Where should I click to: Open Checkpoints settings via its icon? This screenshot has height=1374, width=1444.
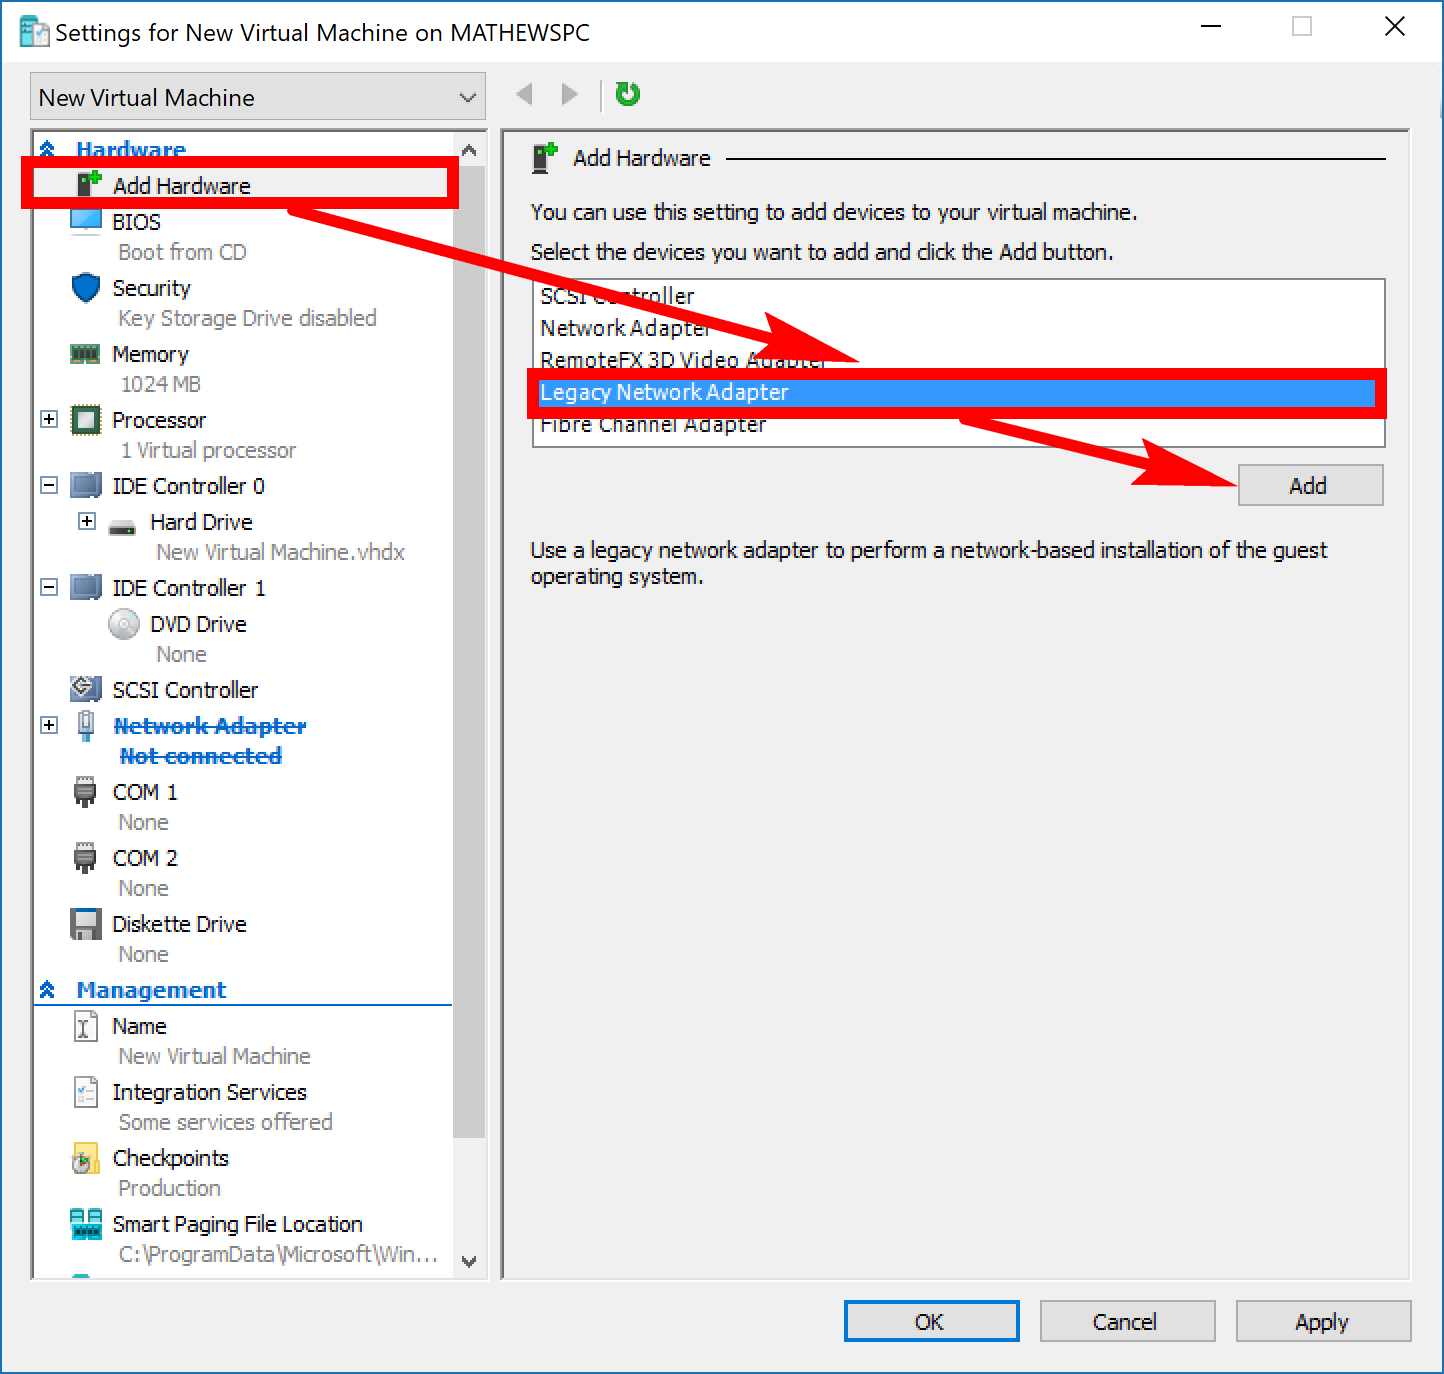[x=86, y=1157]
